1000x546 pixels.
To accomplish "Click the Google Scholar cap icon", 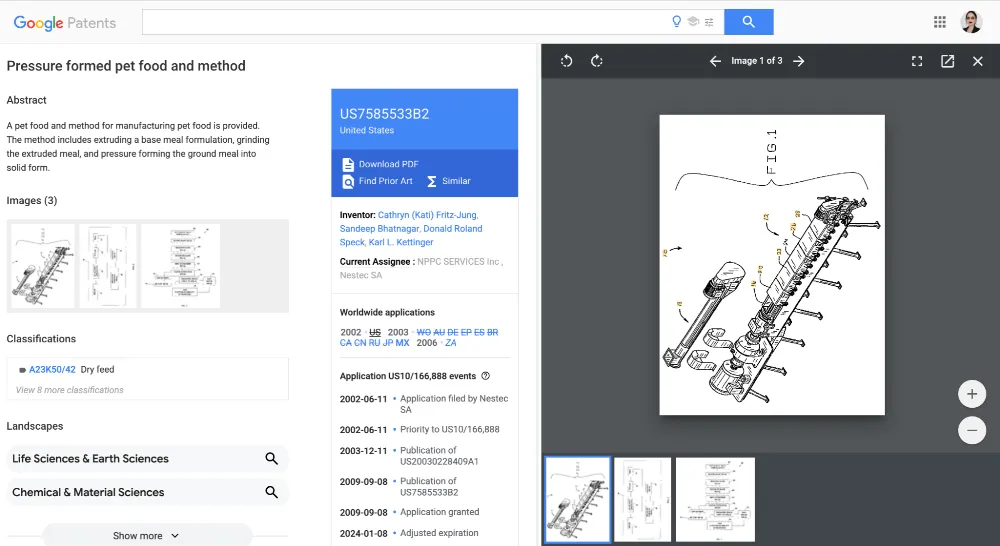I will (x=693, y=22).
